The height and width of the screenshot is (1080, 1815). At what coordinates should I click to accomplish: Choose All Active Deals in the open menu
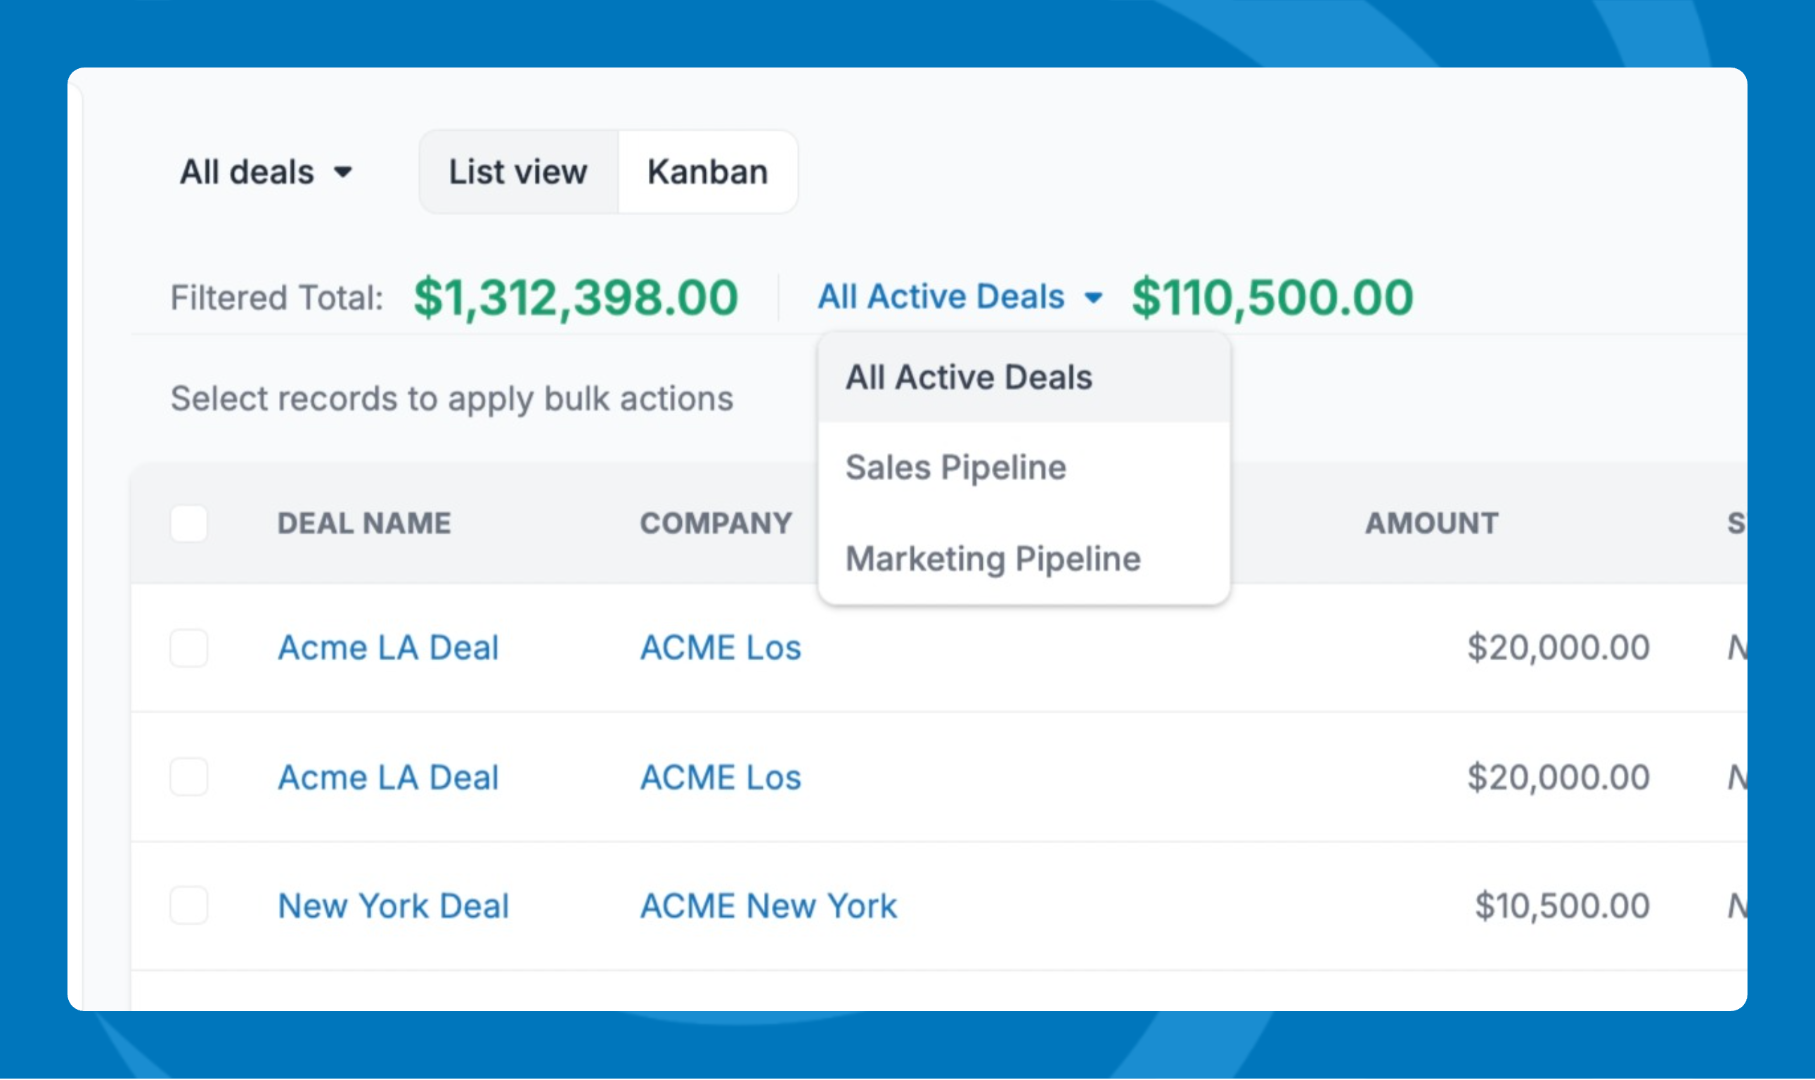968,378
